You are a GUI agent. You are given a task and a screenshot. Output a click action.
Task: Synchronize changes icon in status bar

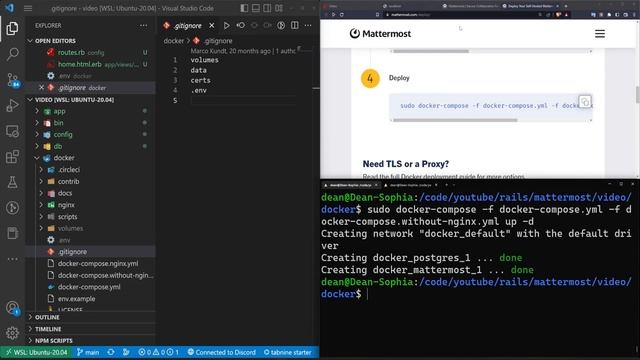(x=111, y=352)
